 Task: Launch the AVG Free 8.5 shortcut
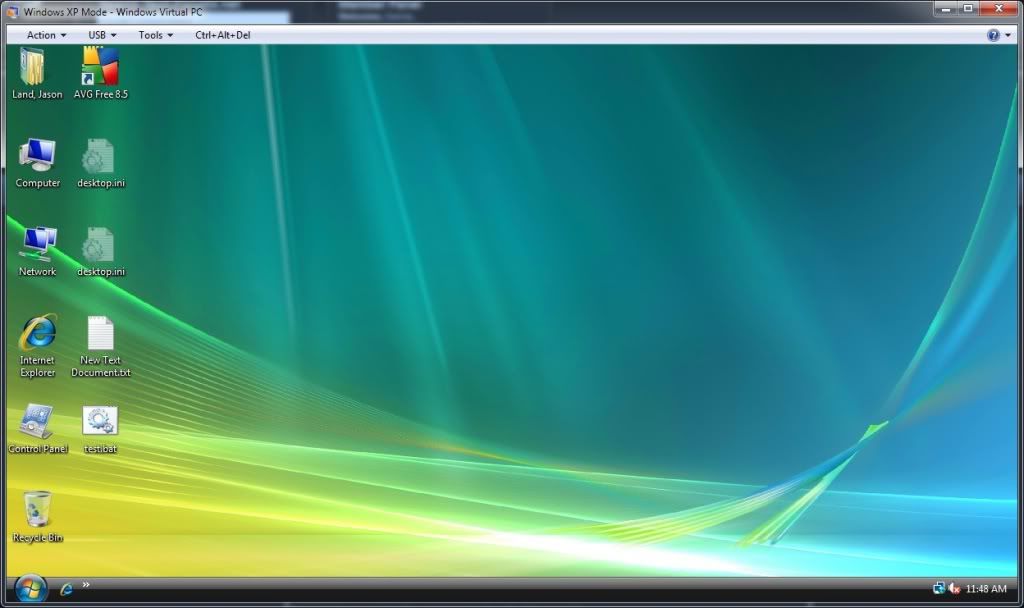(101, 74)
